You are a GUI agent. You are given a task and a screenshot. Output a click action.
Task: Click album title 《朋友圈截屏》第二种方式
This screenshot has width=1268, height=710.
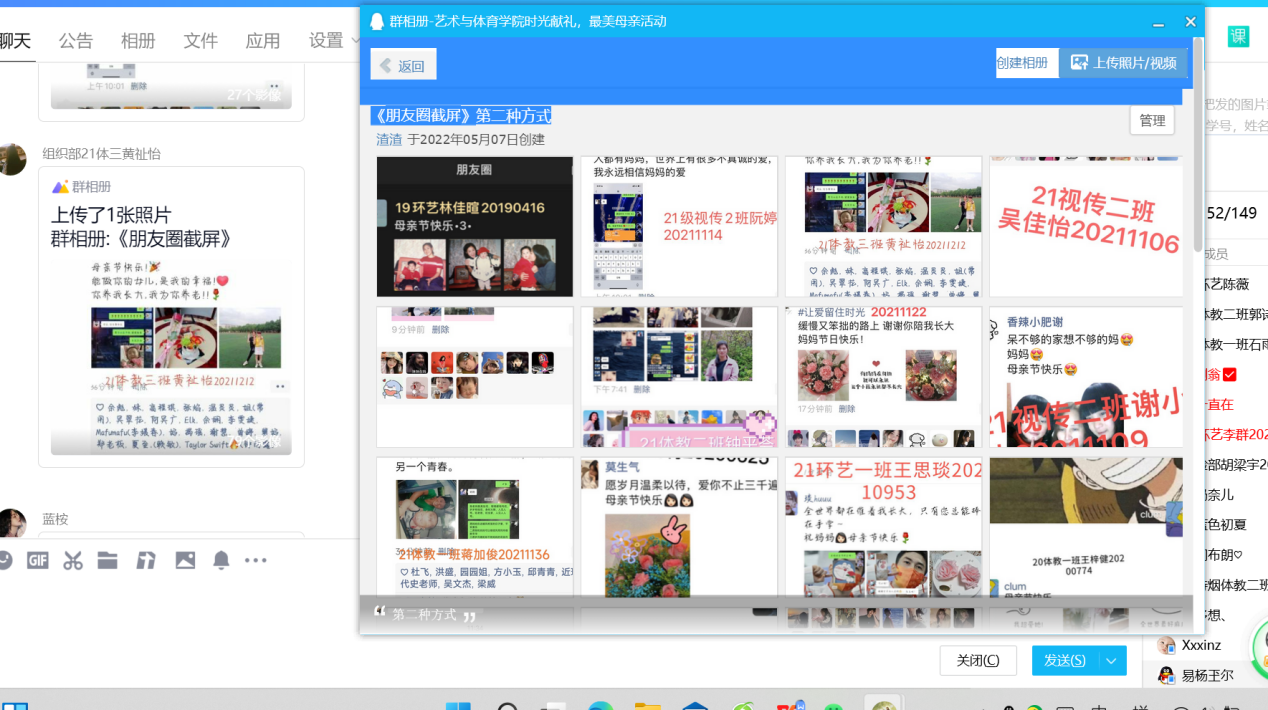pos(461,115)
